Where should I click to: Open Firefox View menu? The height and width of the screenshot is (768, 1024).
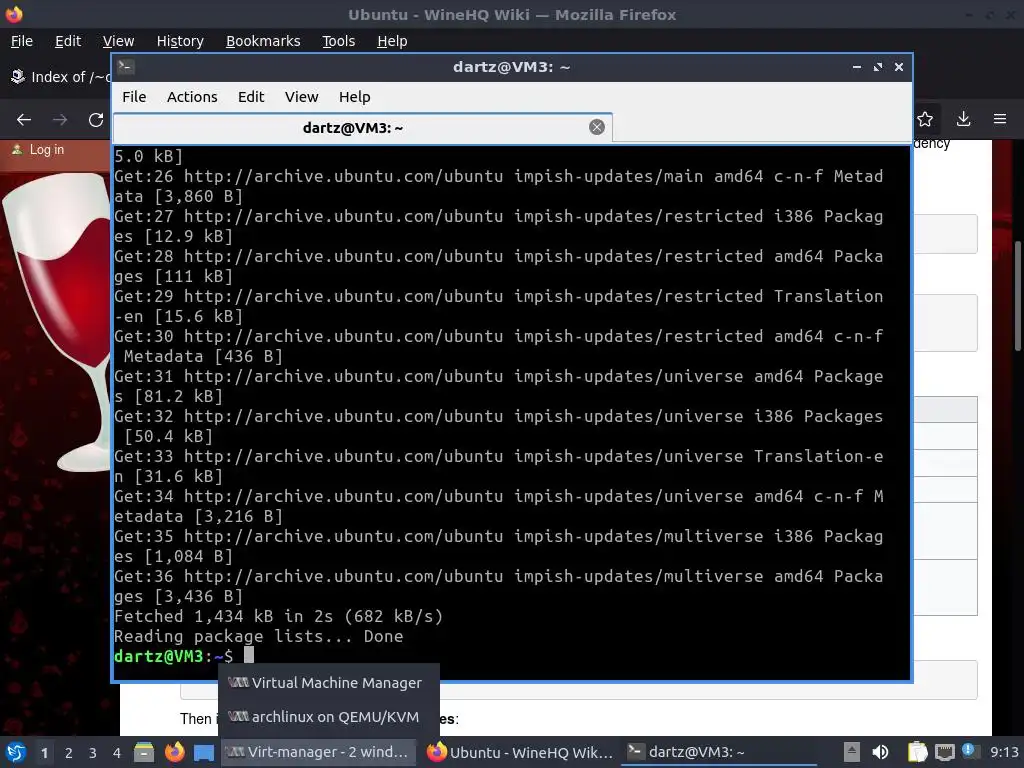118,41
